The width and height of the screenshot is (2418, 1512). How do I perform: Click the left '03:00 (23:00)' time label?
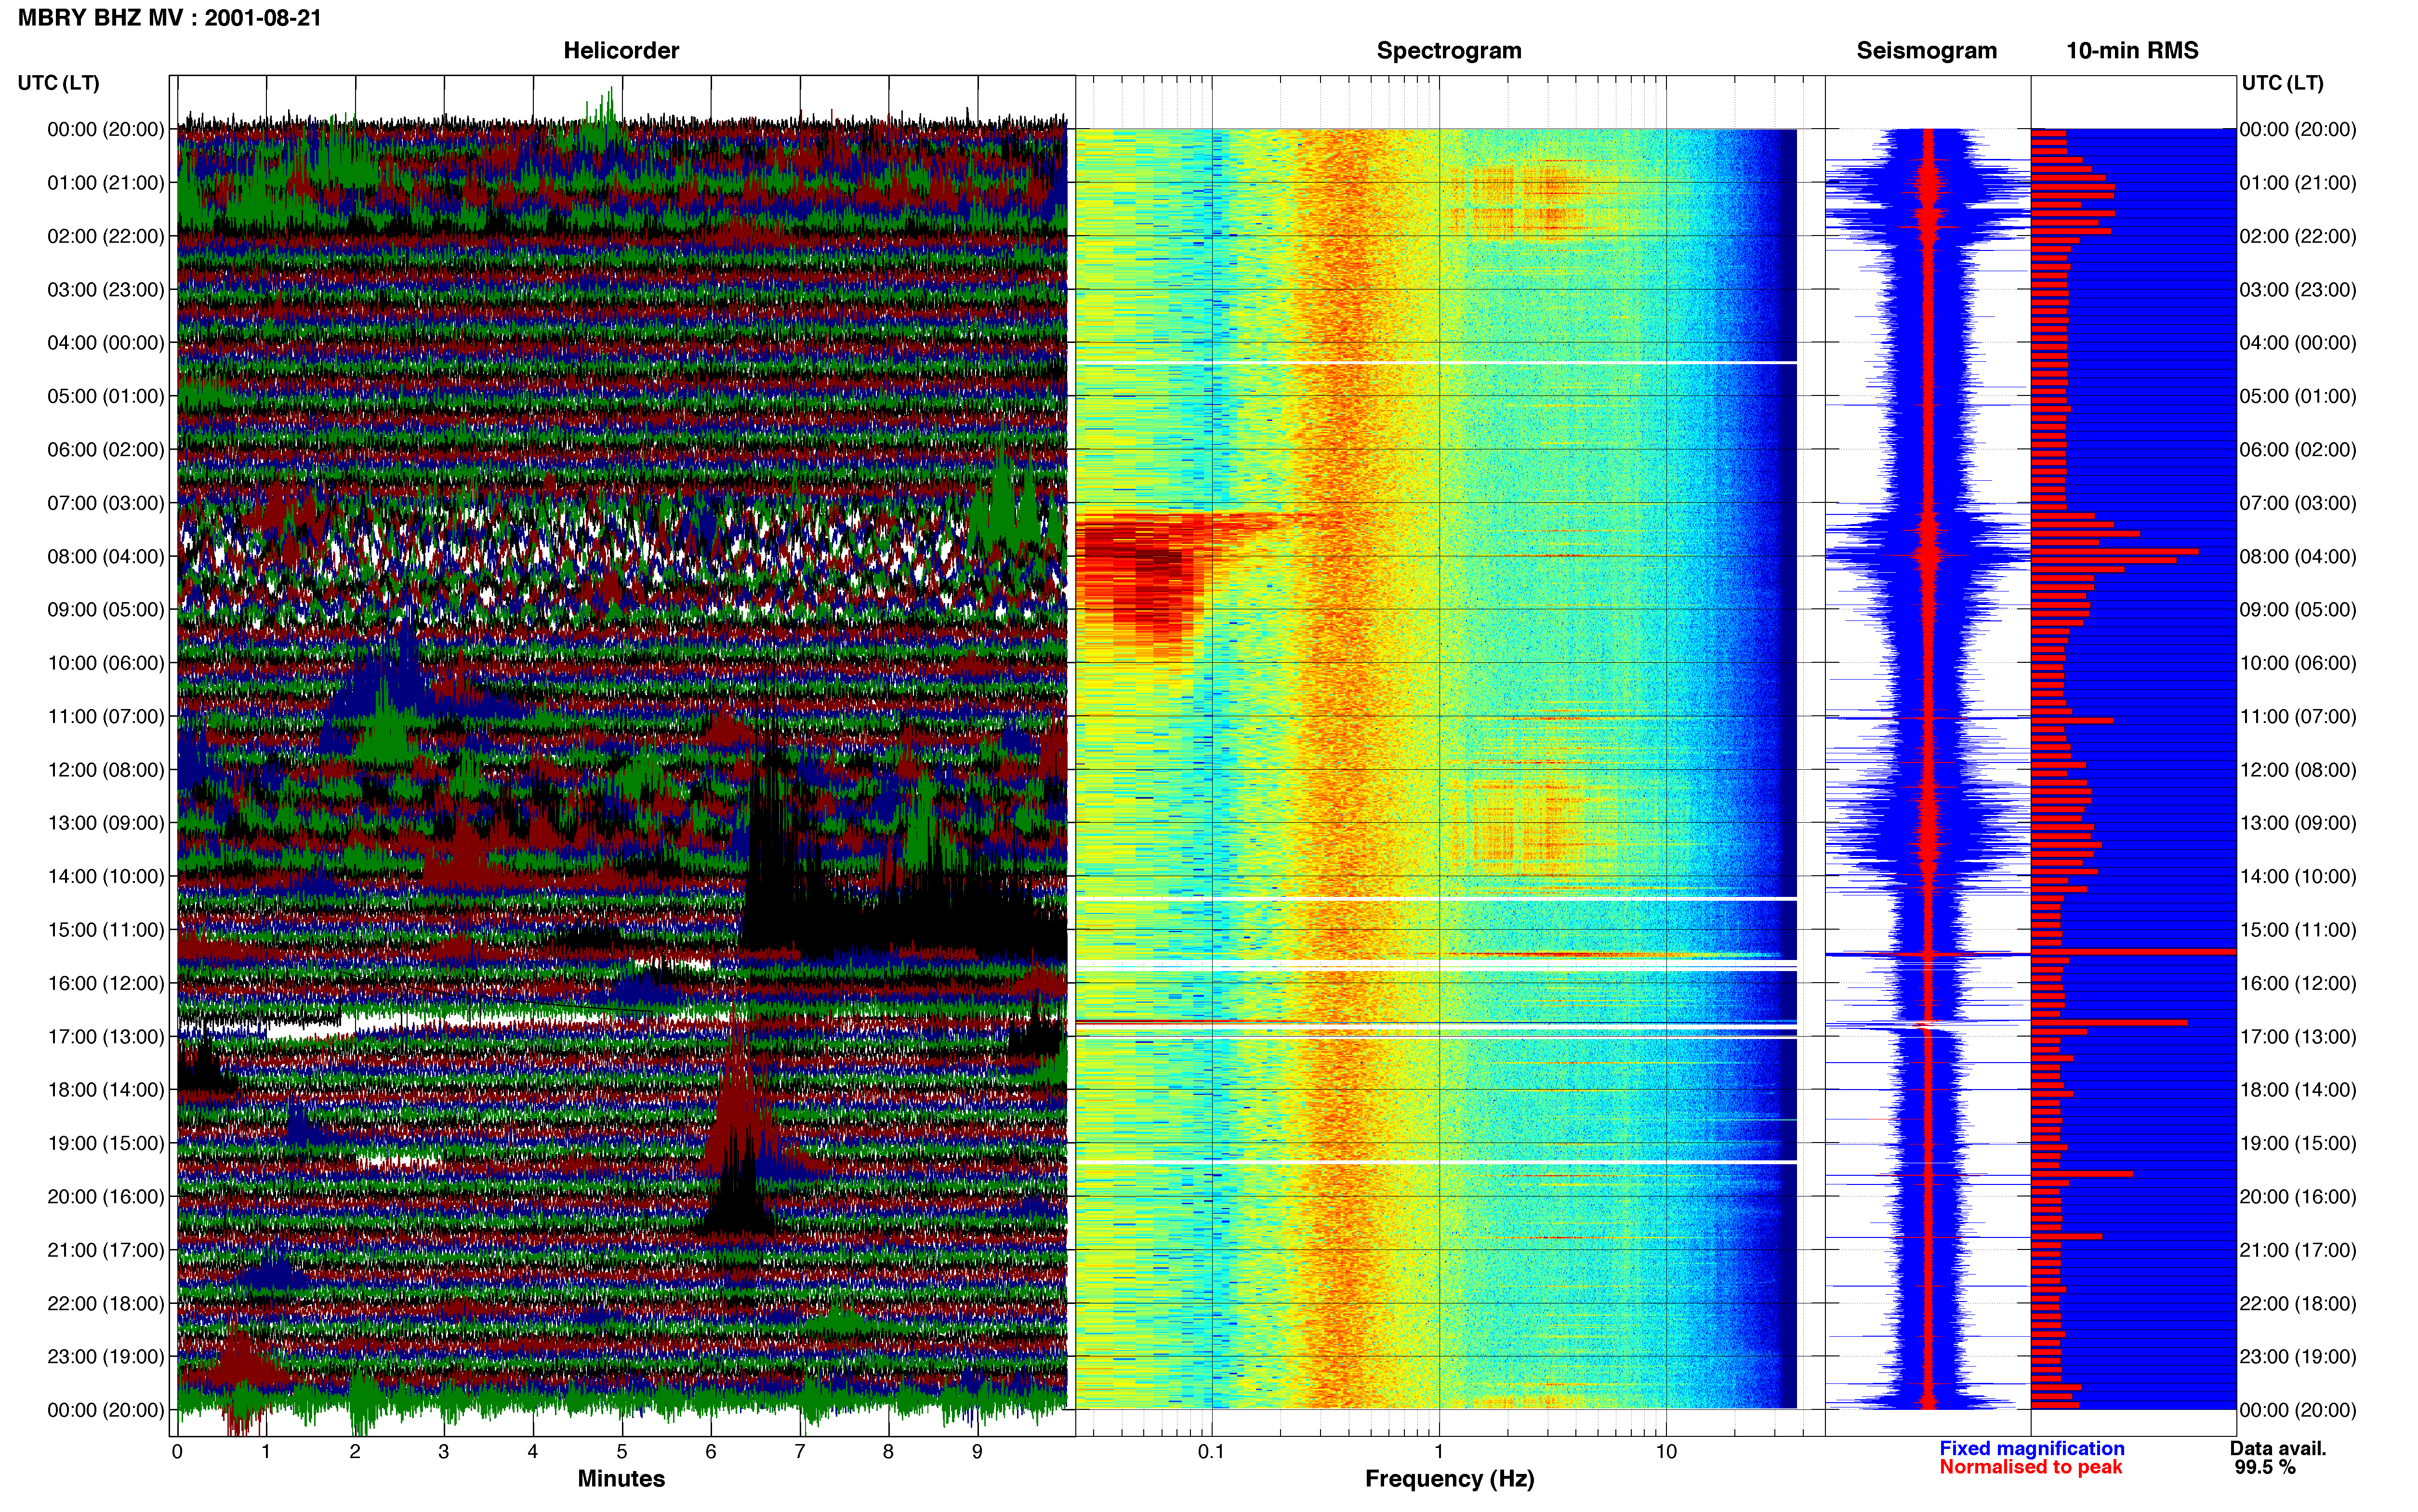pos(106,290)
